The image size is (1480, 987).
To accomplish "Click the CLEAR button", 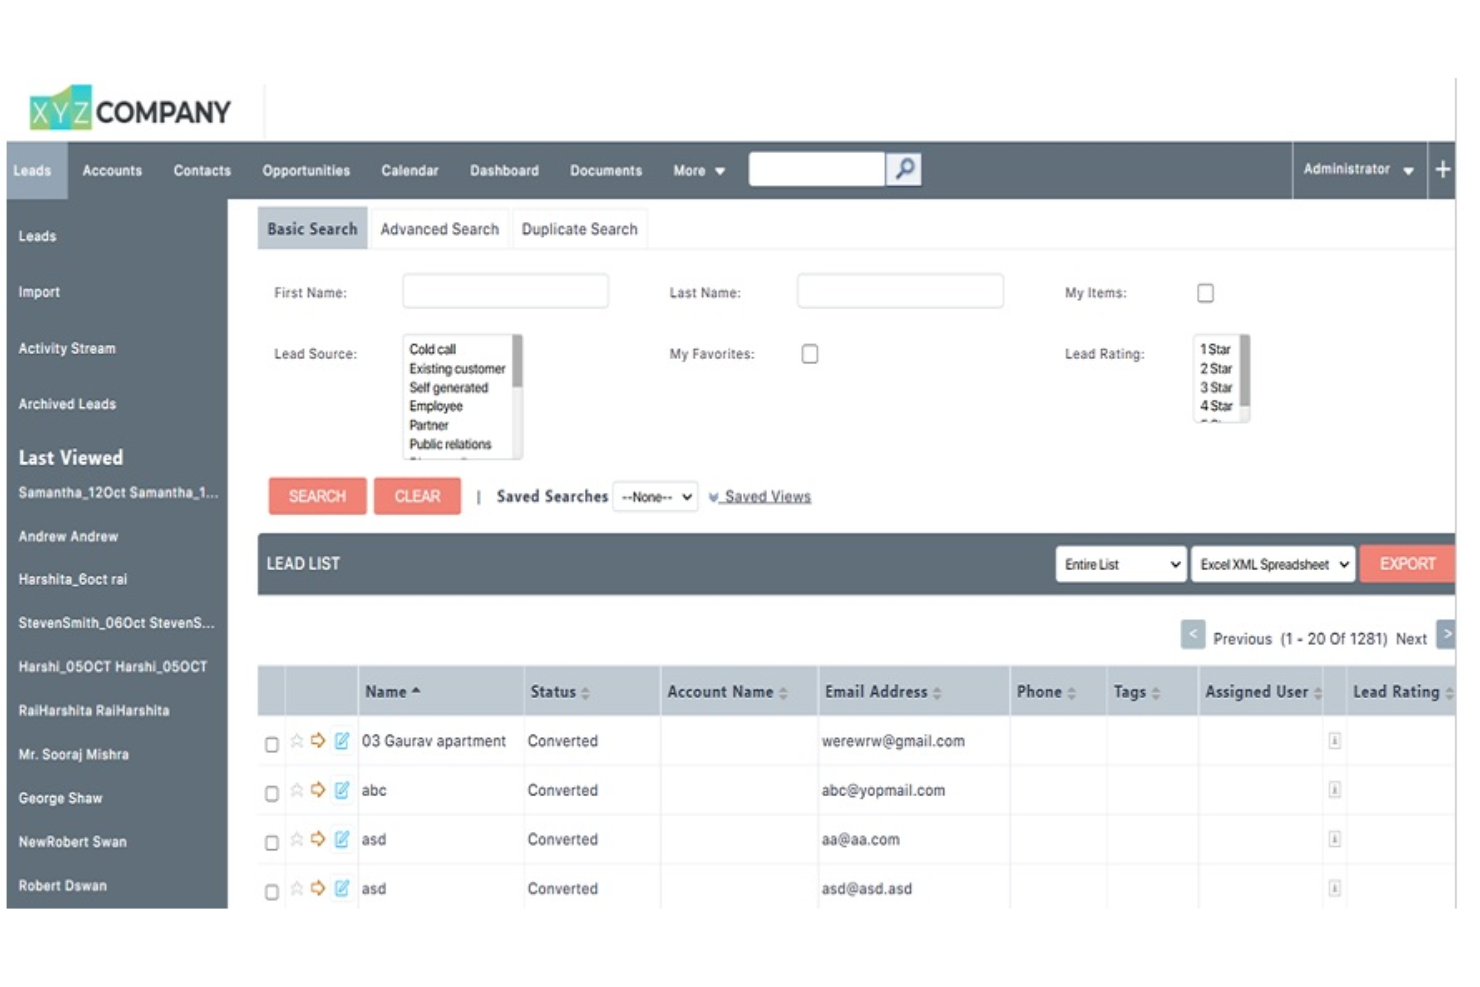I will pyautogui.click(x=417, y=496).
